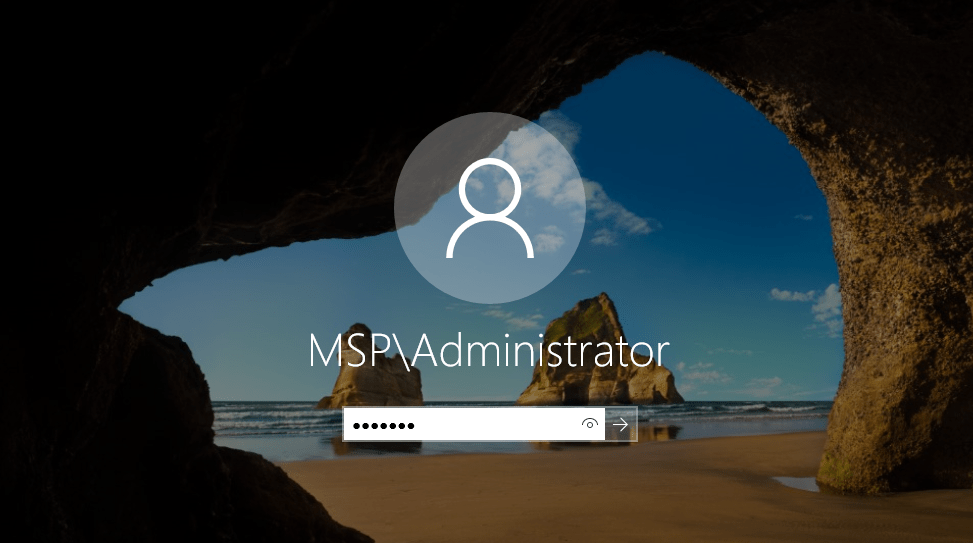
Task: Click the person silhouette profile picture
Action: [490, 208]
